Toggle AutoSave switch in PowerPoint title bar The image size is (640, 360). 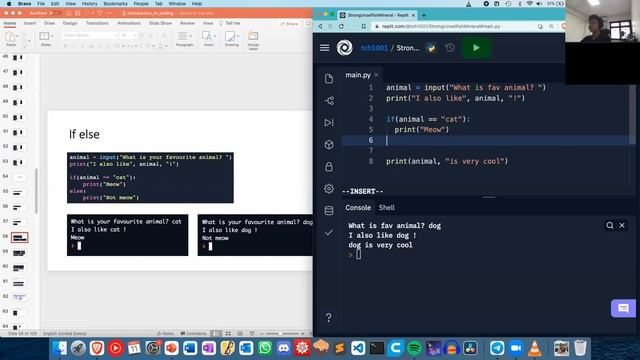[56, 13]
